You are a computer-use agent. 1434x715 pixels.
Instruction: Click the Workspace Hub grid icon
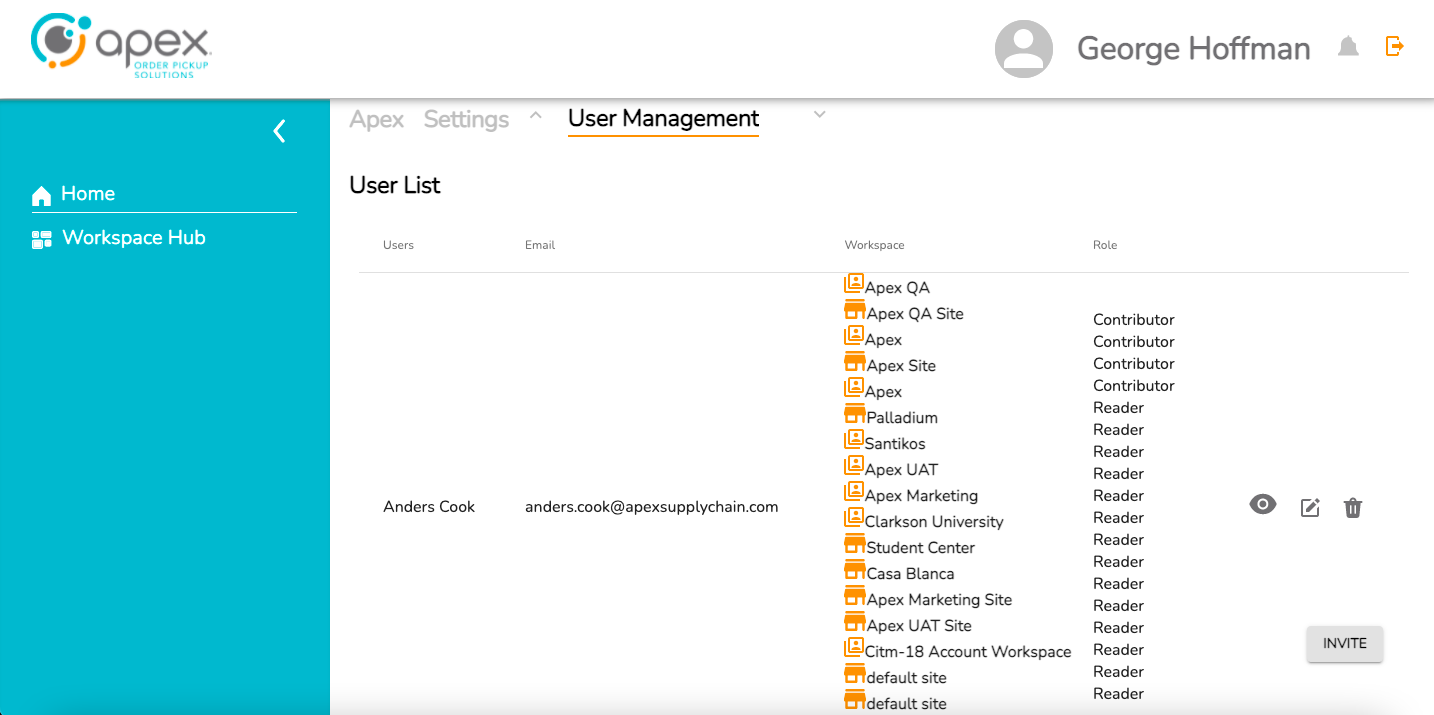point(41,239)
